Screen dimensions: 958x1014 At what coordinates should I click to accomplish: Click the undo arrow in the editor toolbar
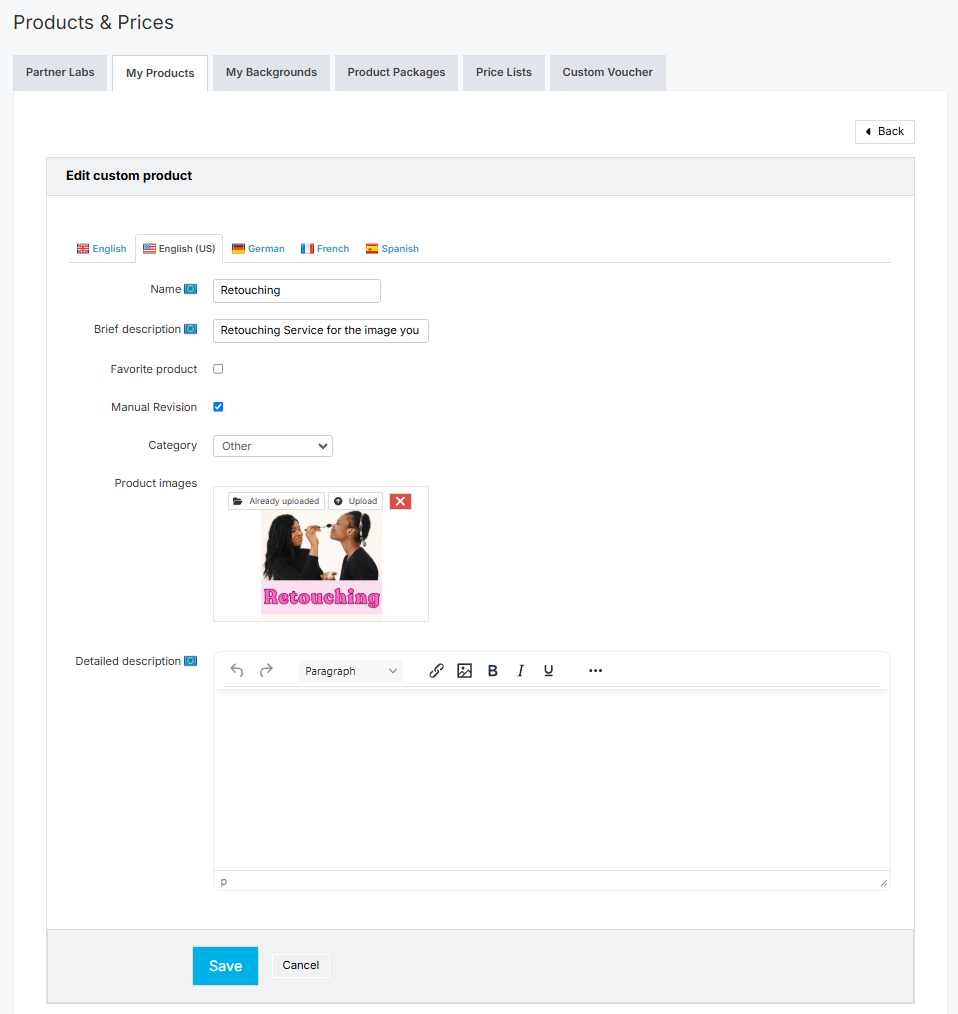tap(237, 671)
